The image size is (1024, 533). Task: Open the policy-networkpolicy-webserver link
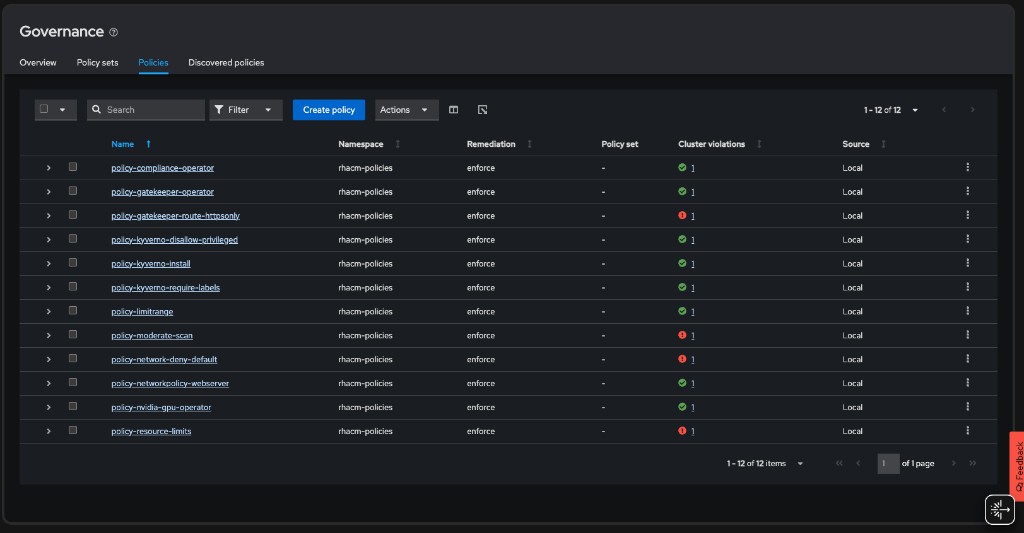point(170,383)
